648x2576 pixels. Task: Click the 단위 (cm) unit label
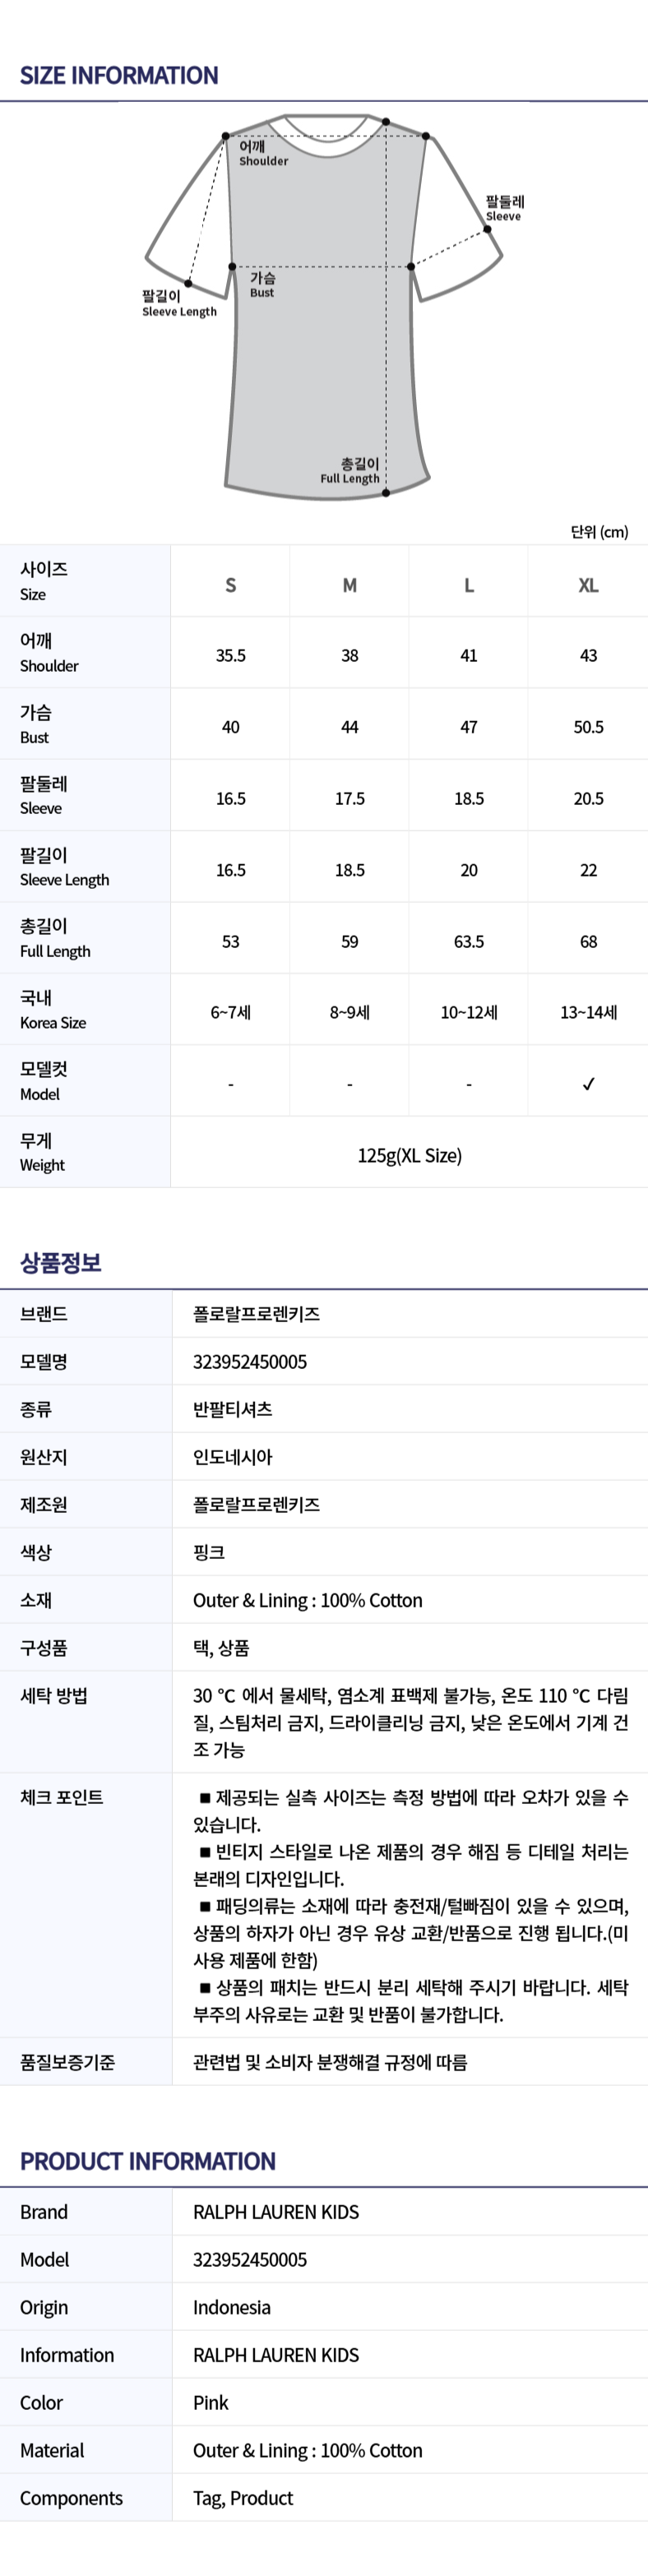[x=599, y=531]
